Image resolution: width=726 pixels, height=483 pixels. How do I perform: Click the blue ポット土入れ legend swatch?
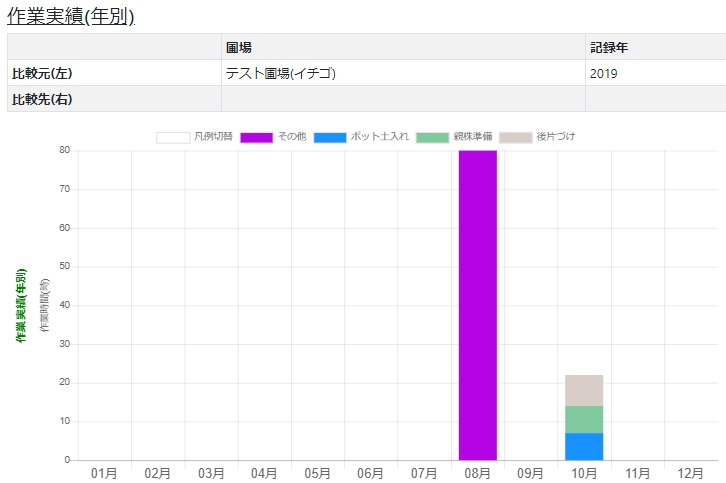[x=330, y=137]
